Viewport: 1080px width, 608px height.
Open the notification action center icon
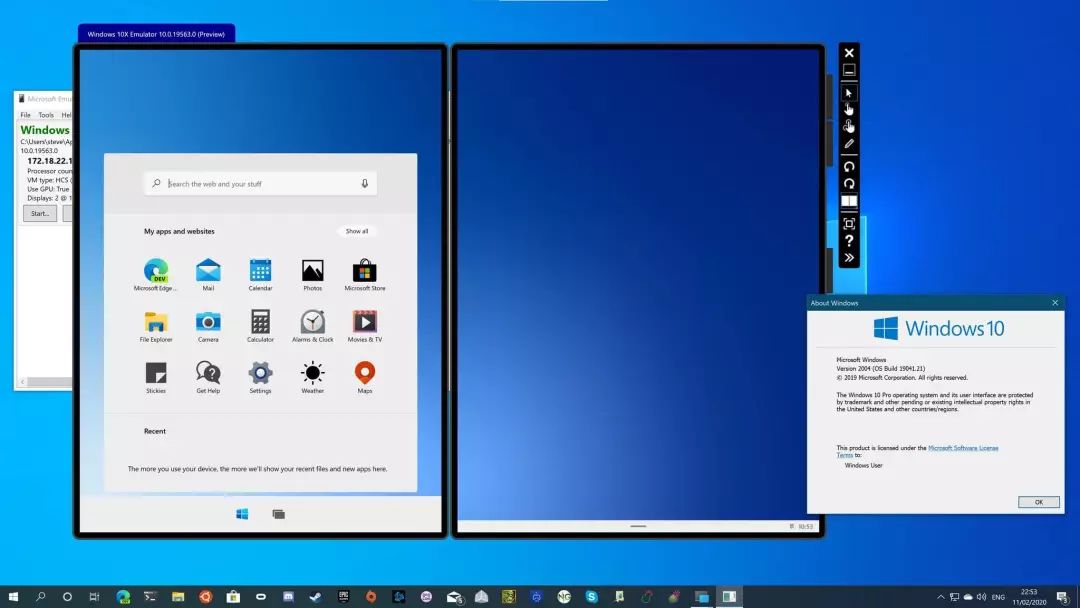pyautogui.click(x=1063, y=597)
